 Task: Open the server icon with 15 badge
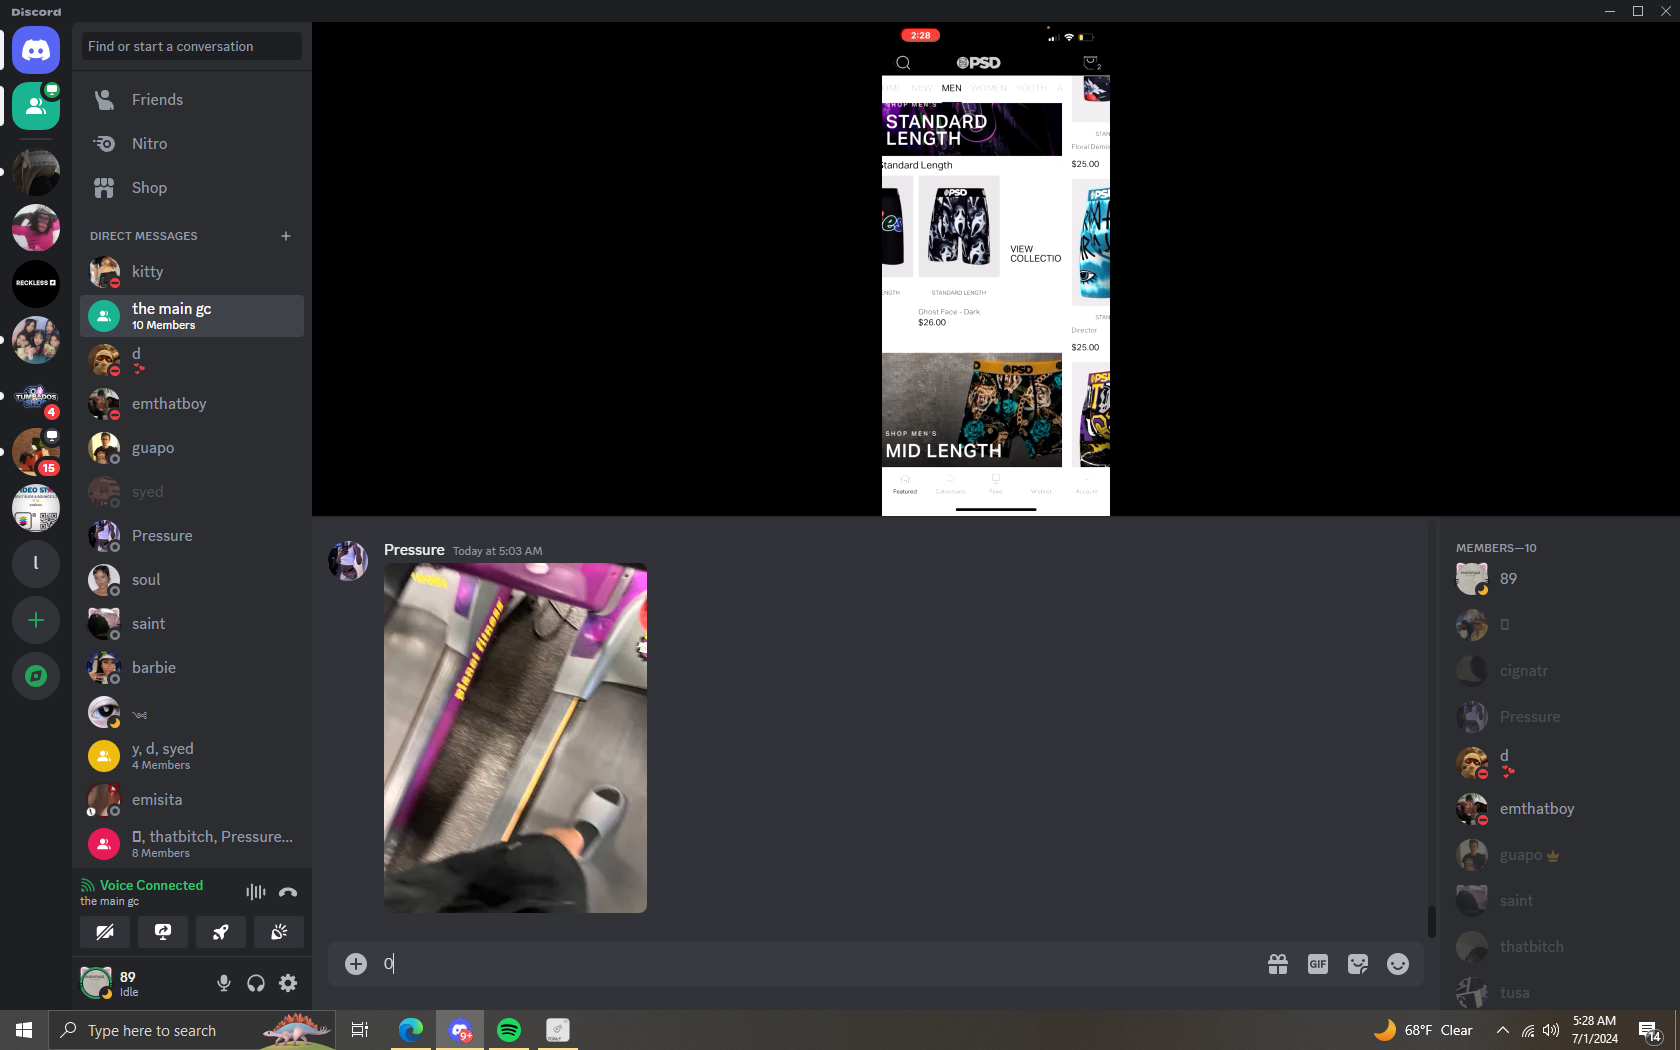coord(36,452)
